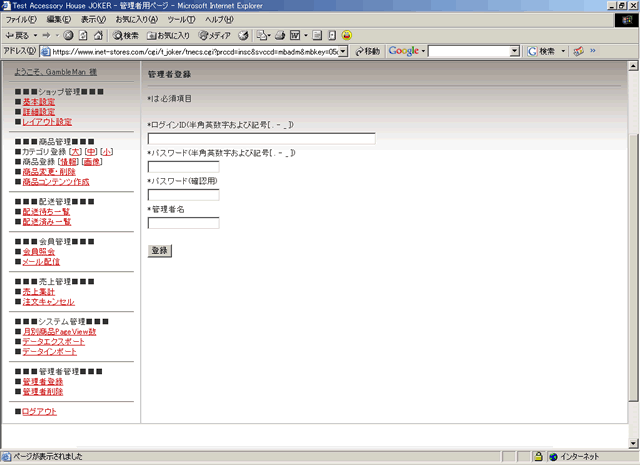Open the Search (検索) toolbar button

click(x=126, y=35)
